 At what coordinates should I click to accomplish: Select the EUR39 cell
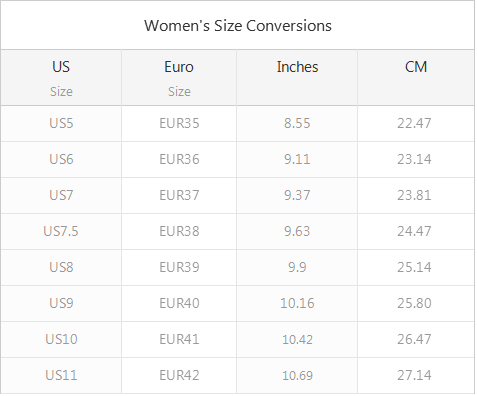(179, 267)
